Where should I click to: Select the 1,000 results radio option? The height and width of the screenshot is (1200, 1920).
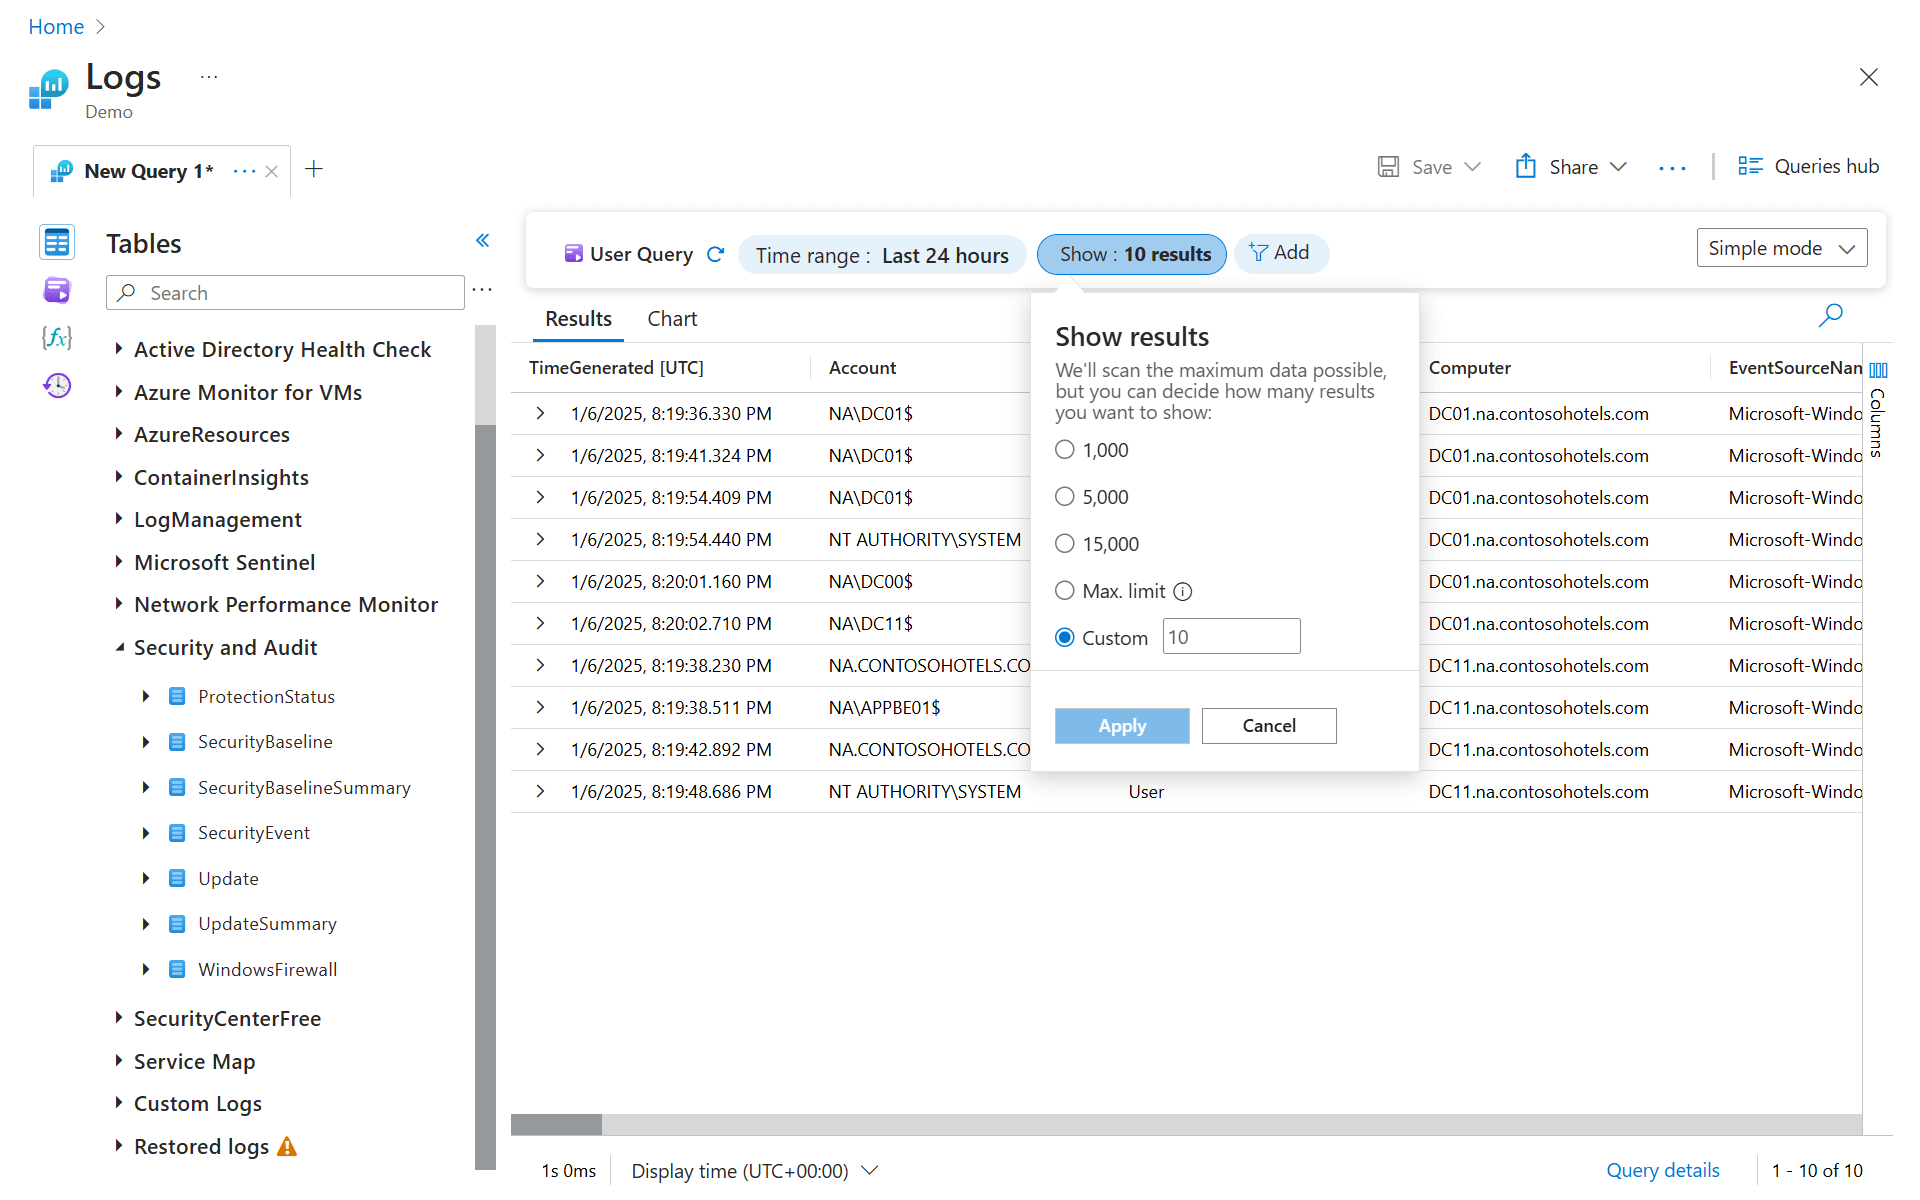coord(1065,450)
